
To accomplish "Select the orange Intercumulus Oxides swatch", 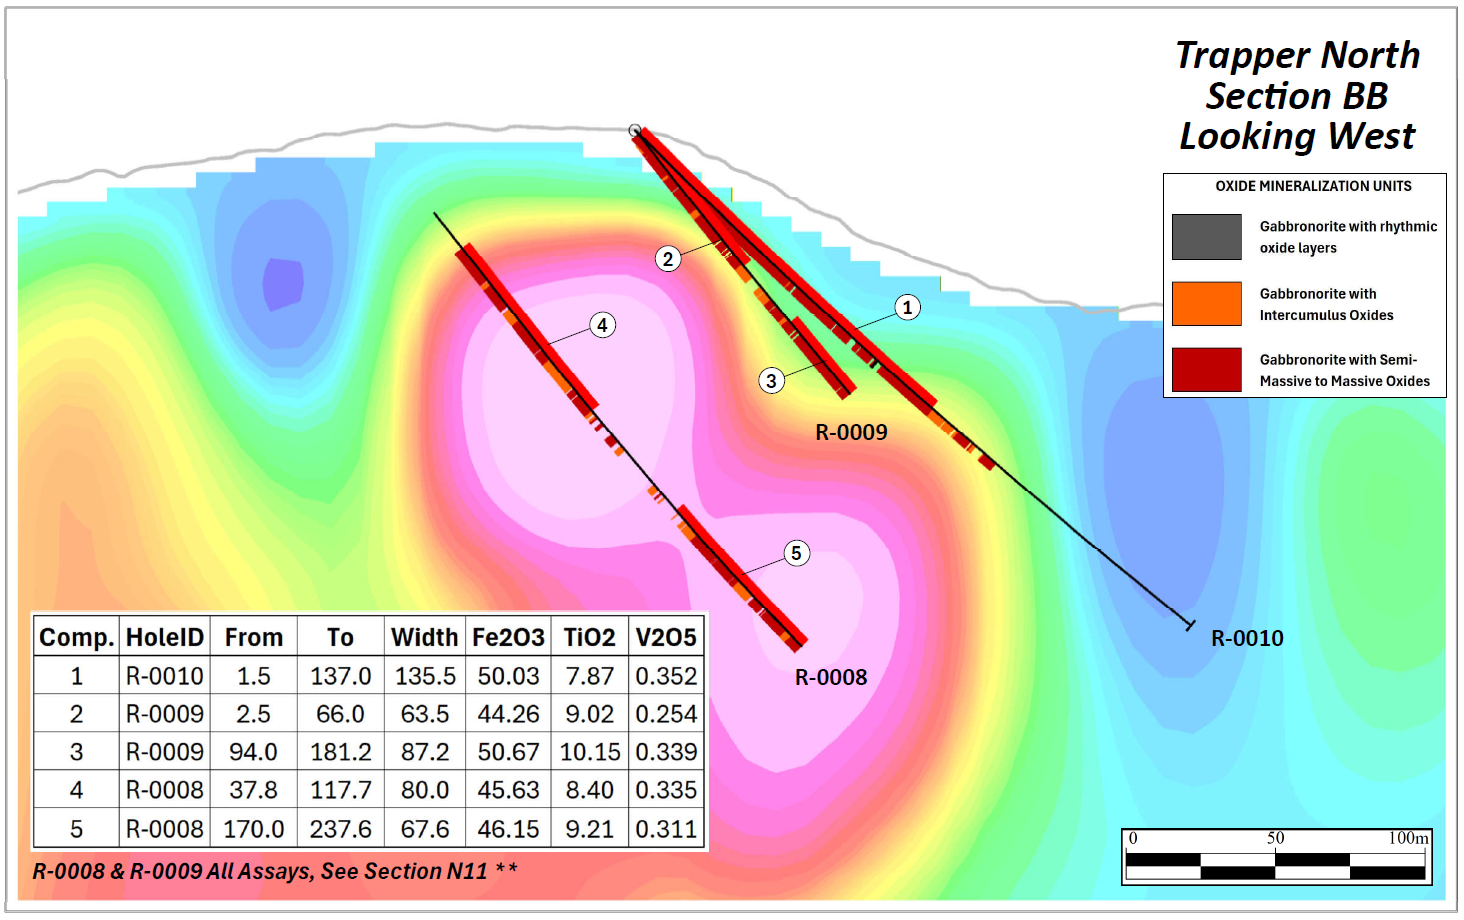I will 1206,304.
